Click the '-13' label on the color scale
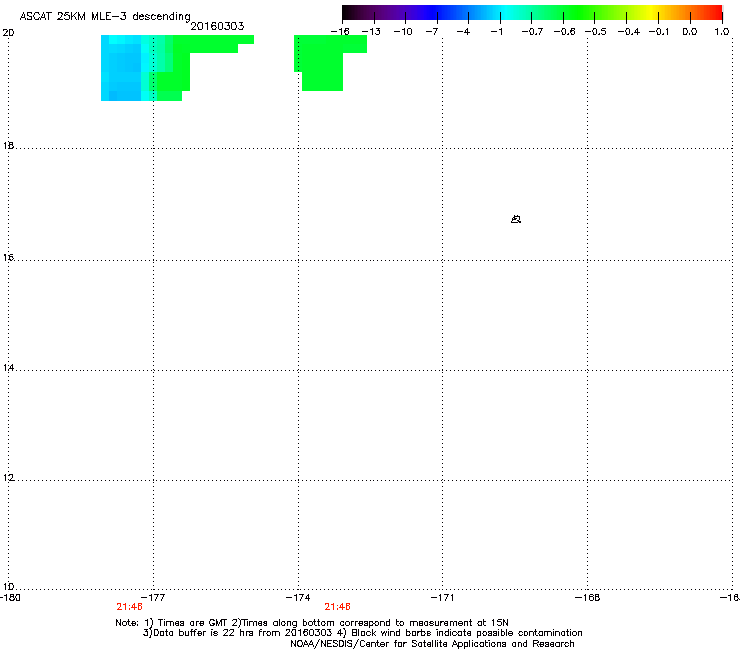 [x=371, y=32]
